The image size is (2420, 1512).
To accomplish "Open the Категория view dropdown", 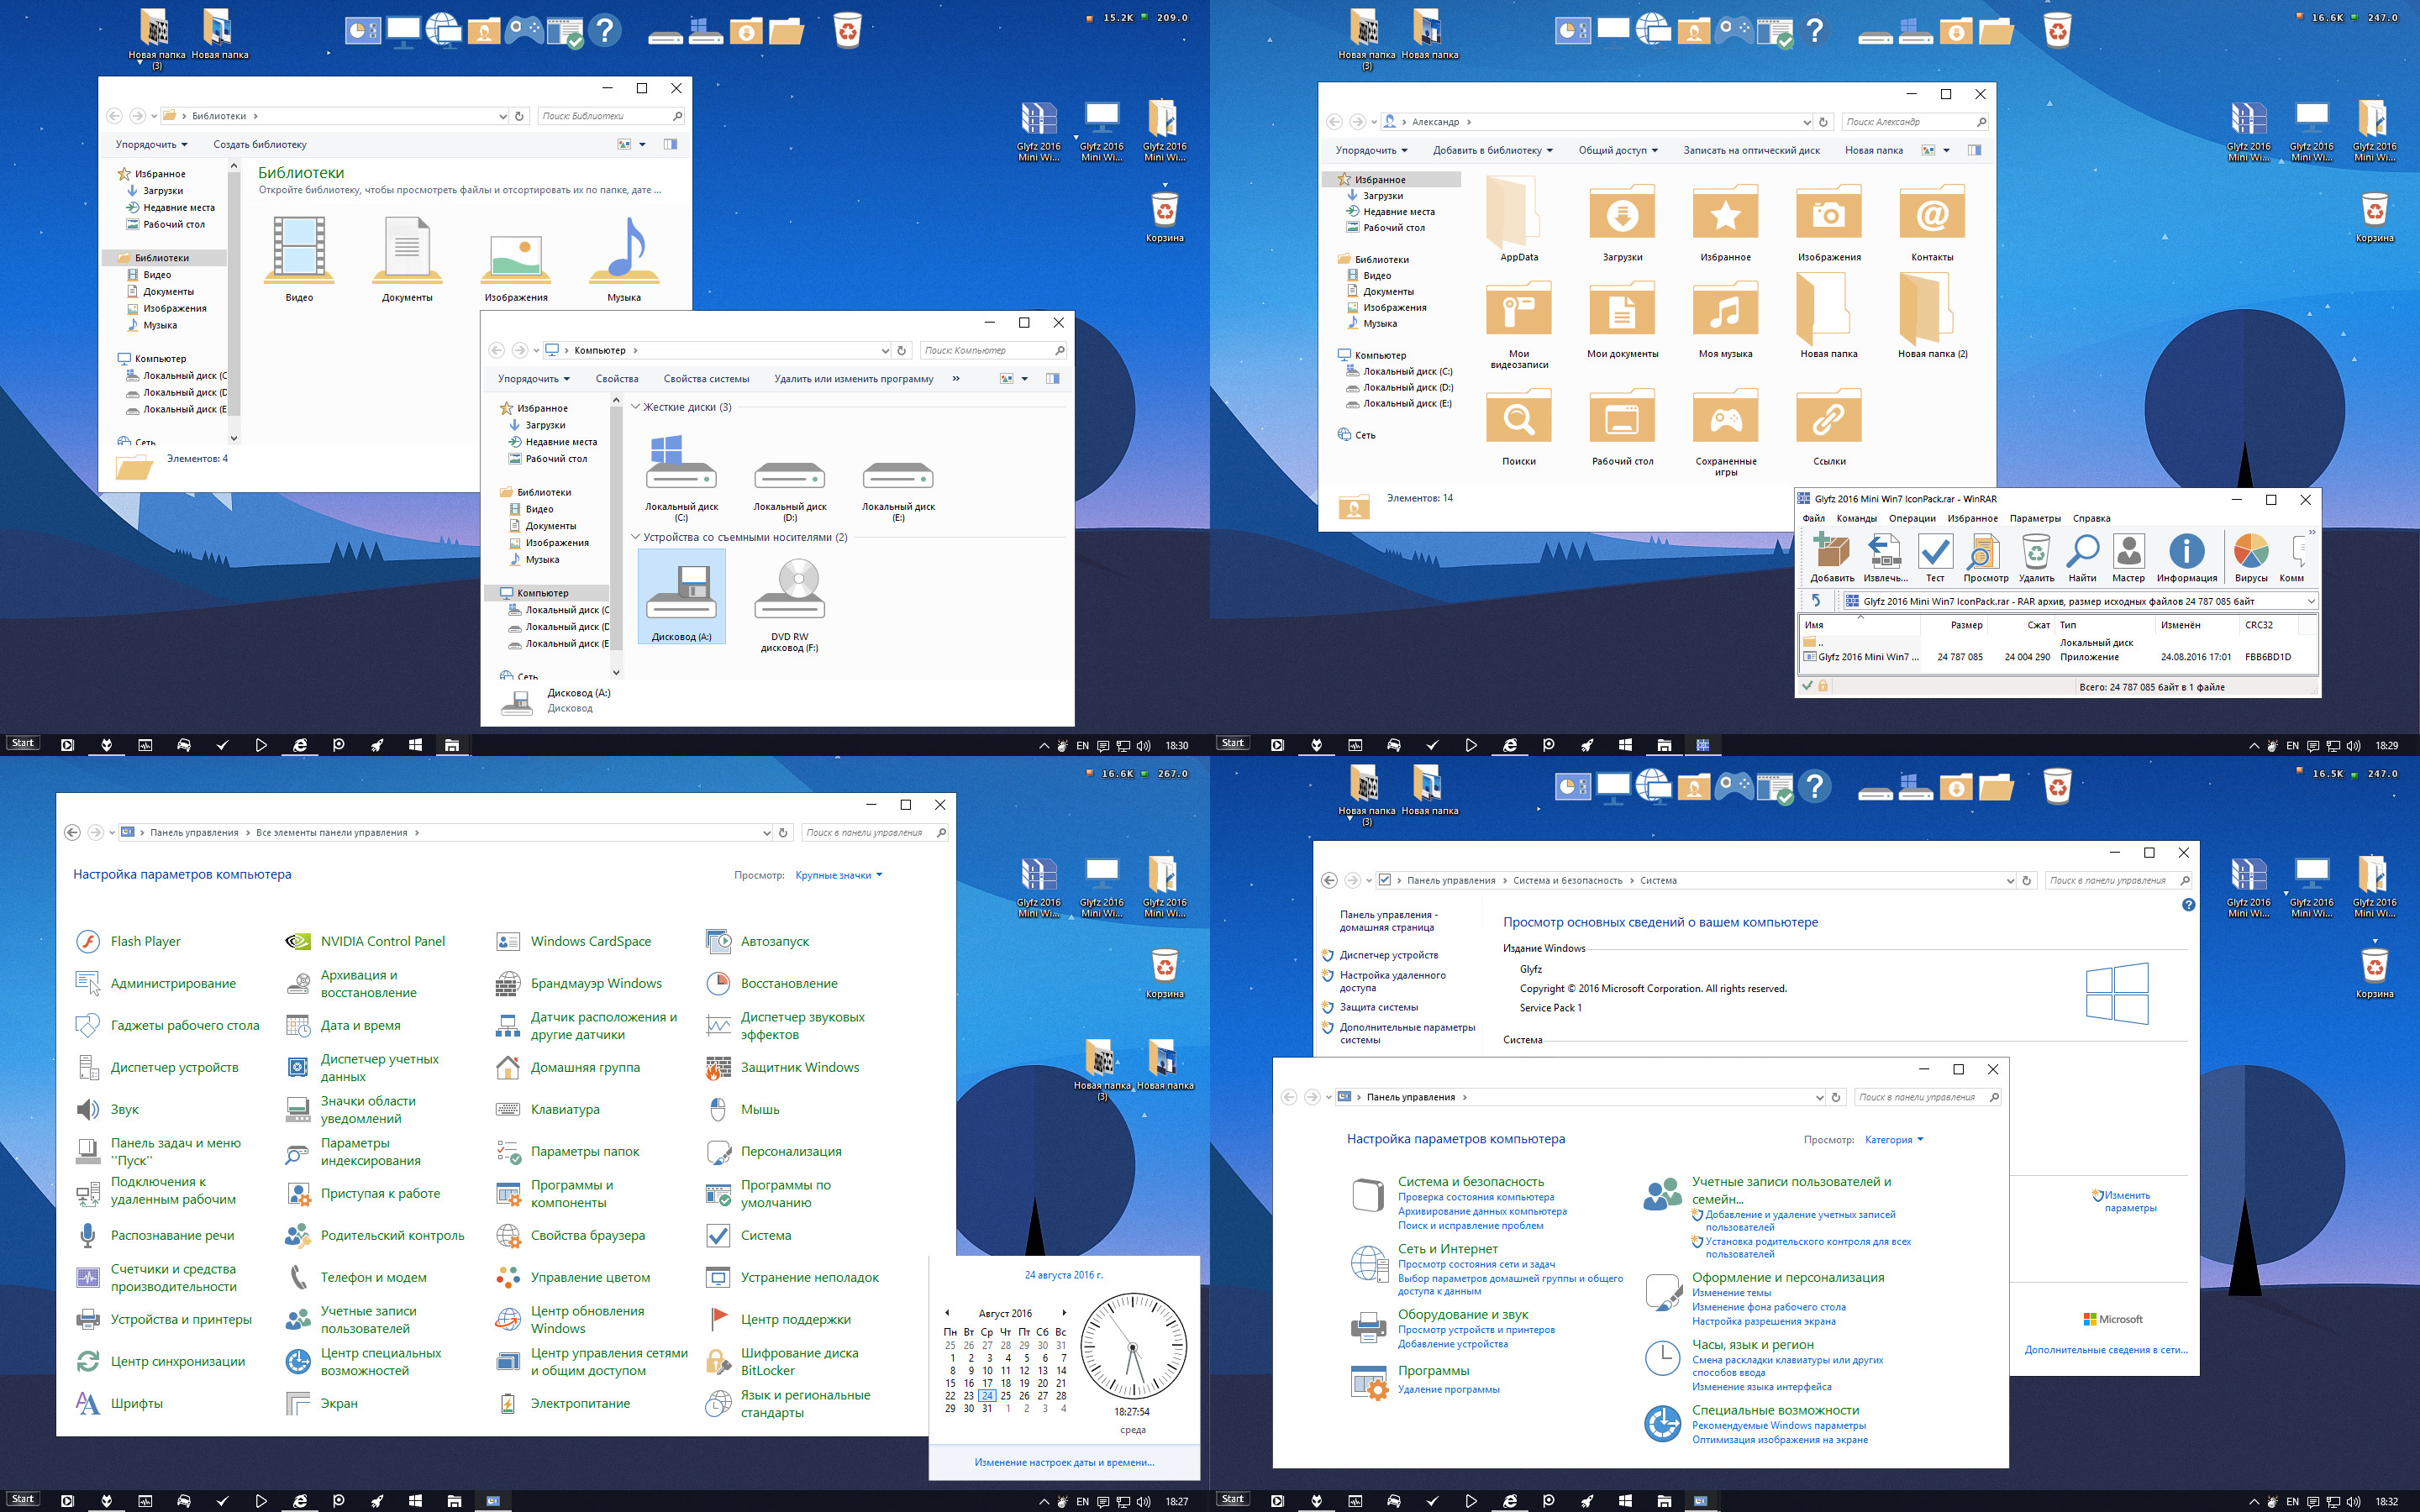I will (1894, 1139).
